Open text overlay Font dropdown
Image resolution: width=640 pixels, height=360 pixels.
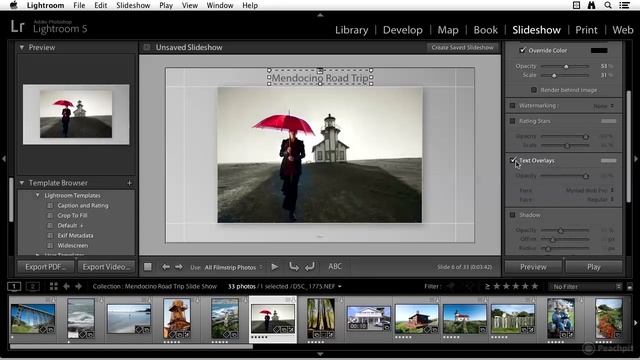coord(590,191)
